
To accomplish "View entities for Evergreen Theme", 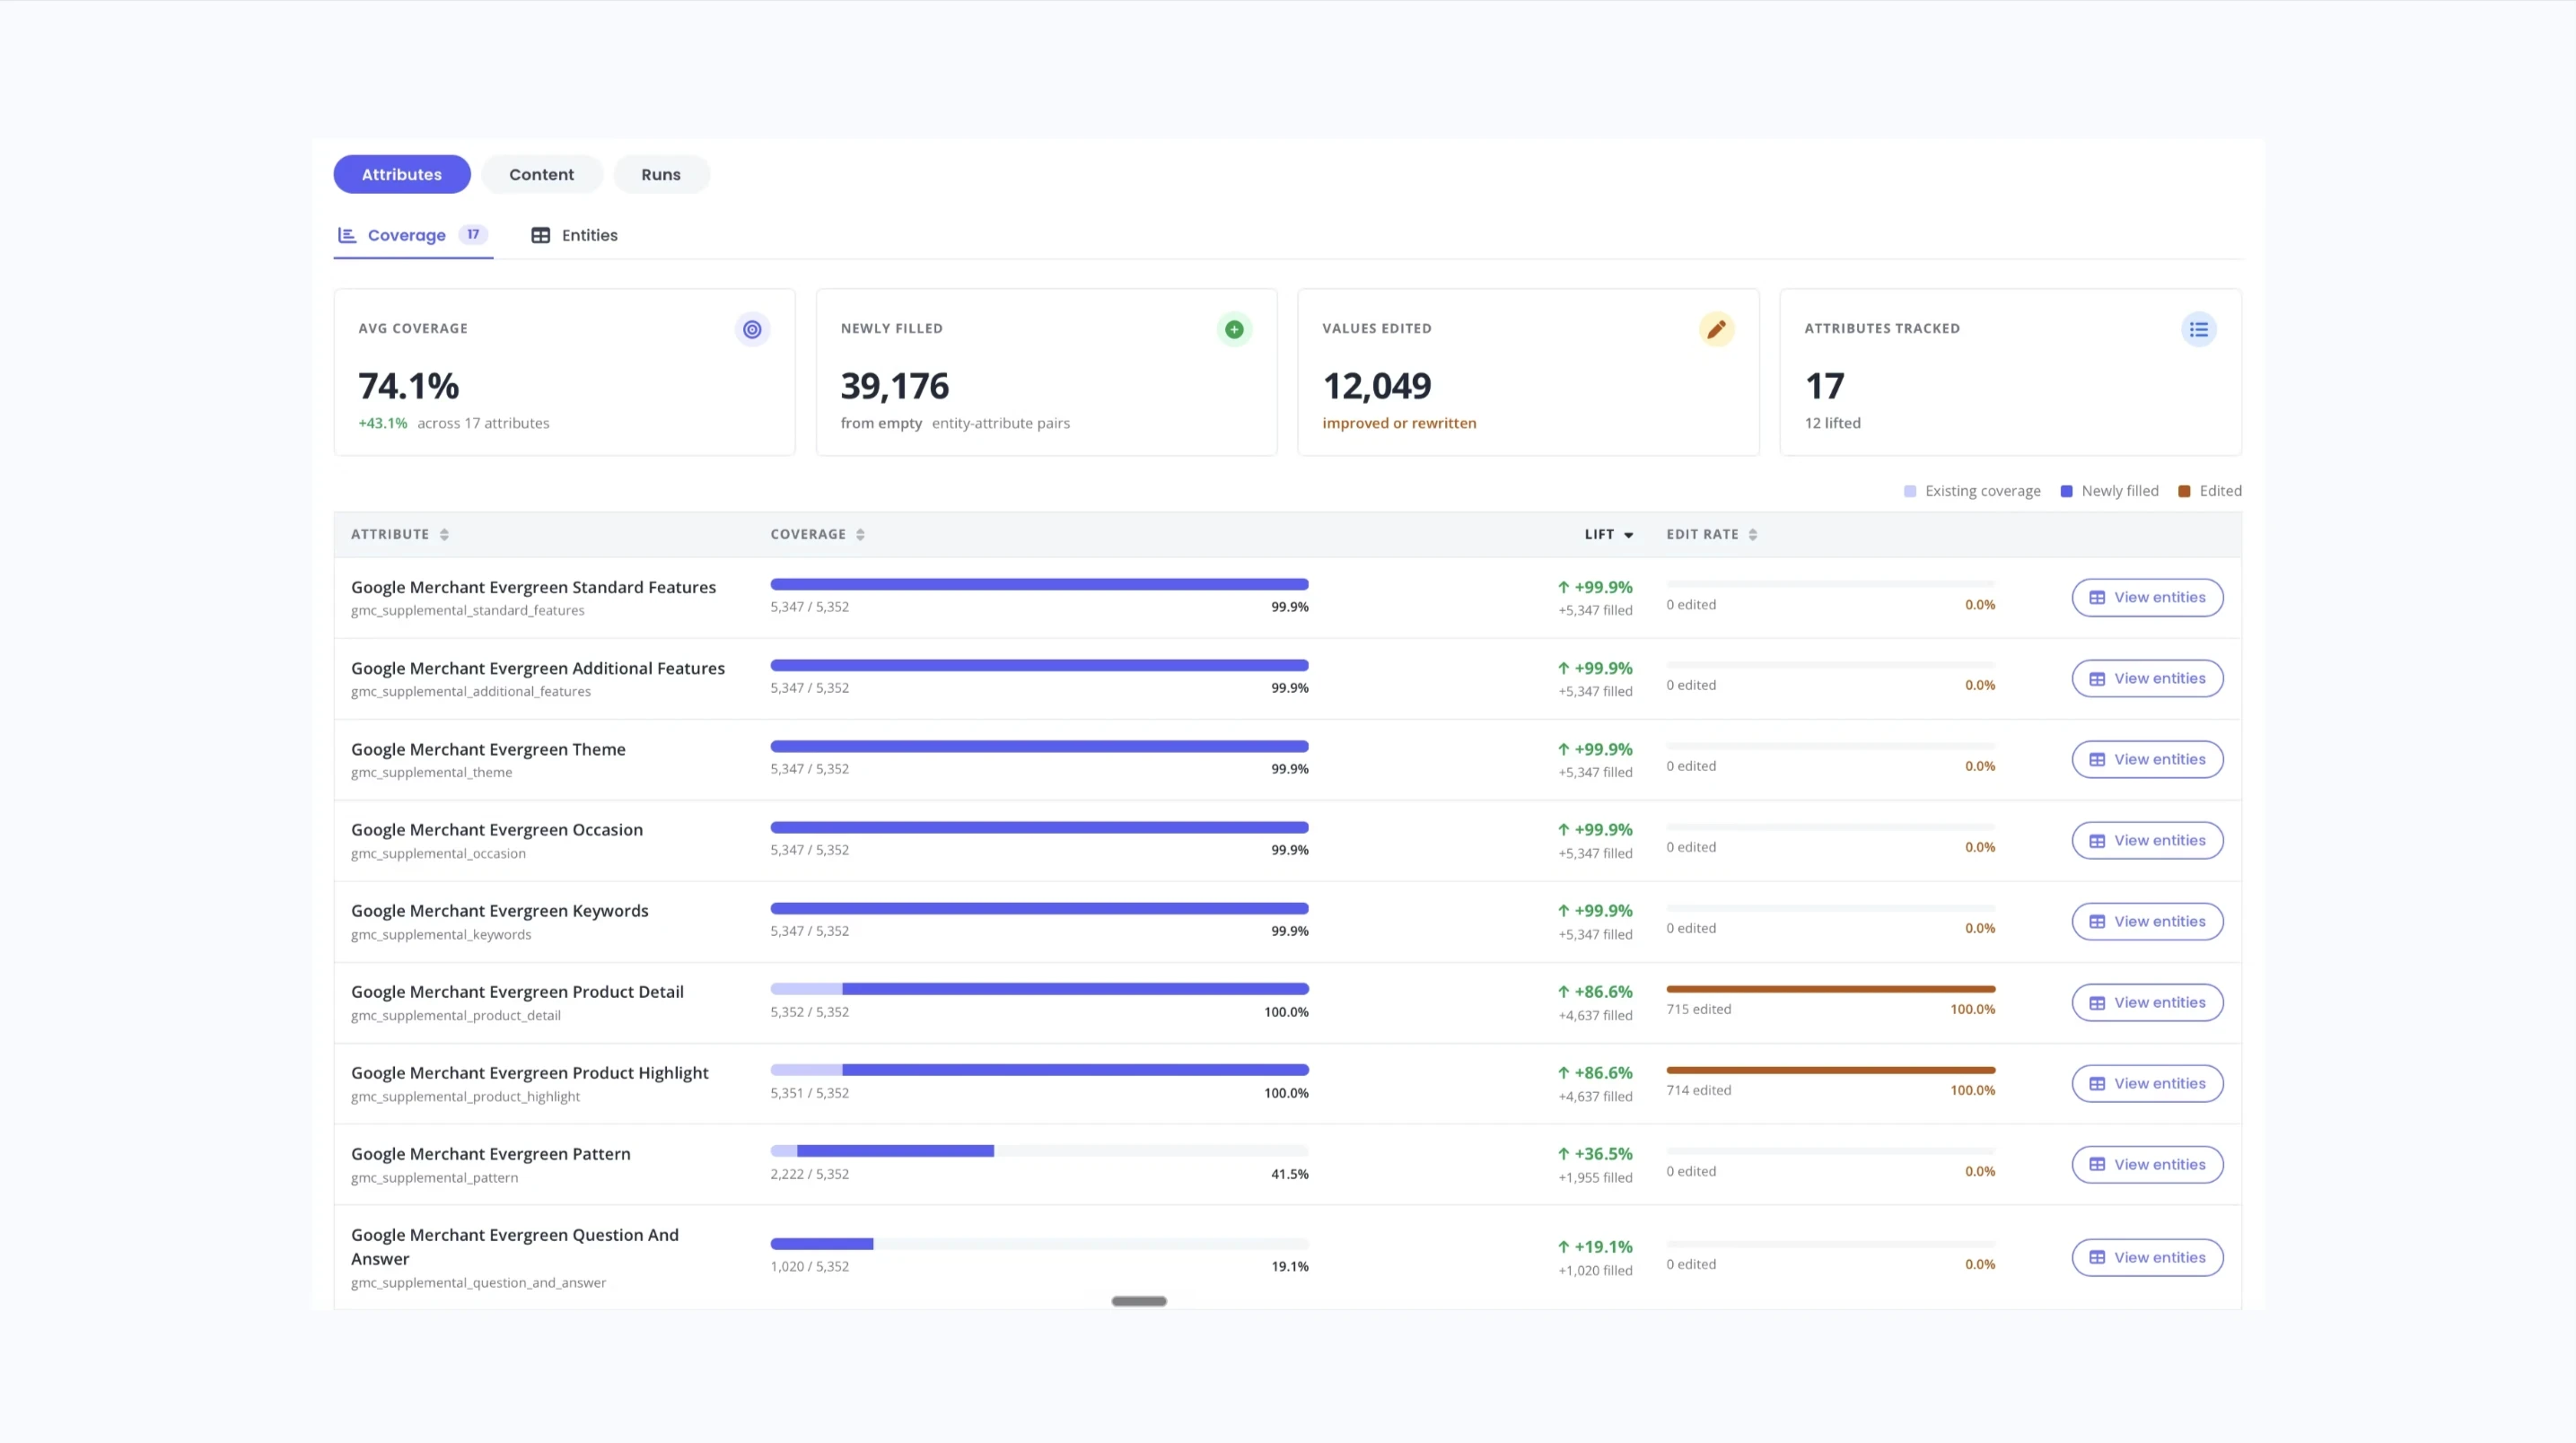I will (x=2147, y=759).
